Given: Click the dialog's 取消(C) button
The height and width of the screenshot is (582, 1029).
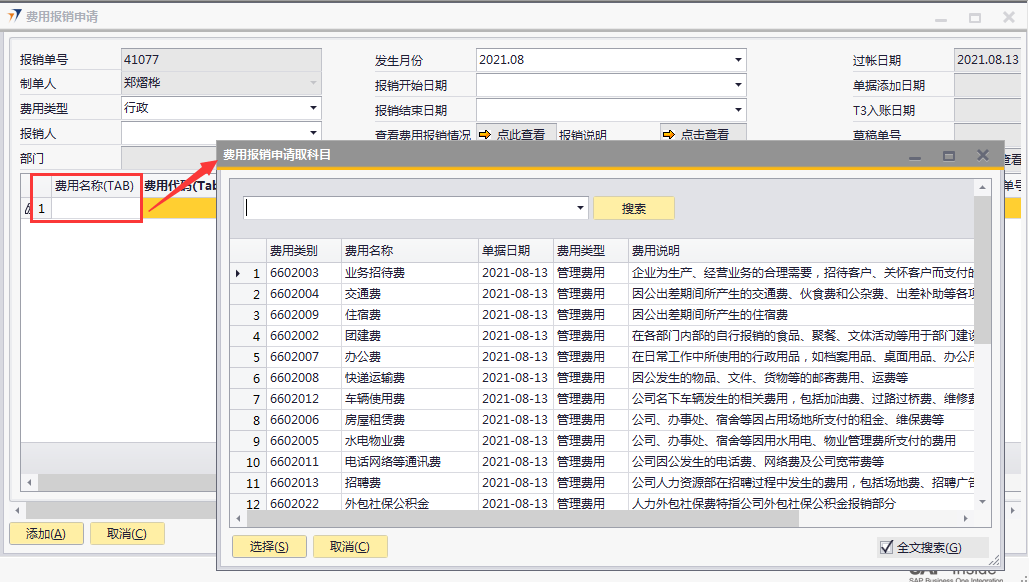Looking at the screenshot, I should [349, 547].
